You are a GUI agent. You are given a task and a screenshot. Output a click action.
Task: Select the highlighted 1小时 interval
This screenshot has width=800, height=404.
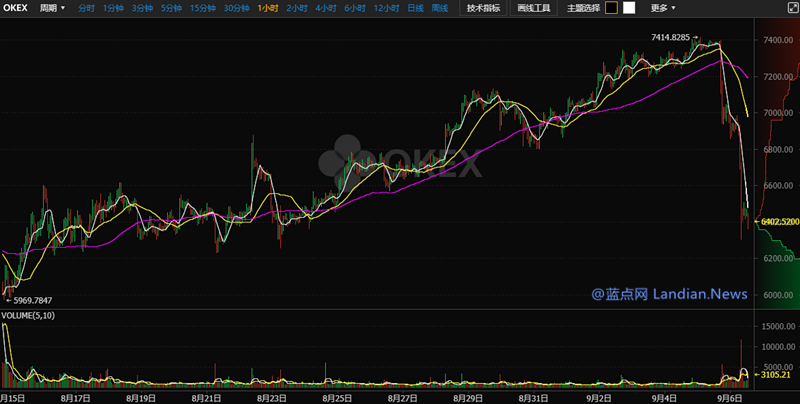coord(268,8)
